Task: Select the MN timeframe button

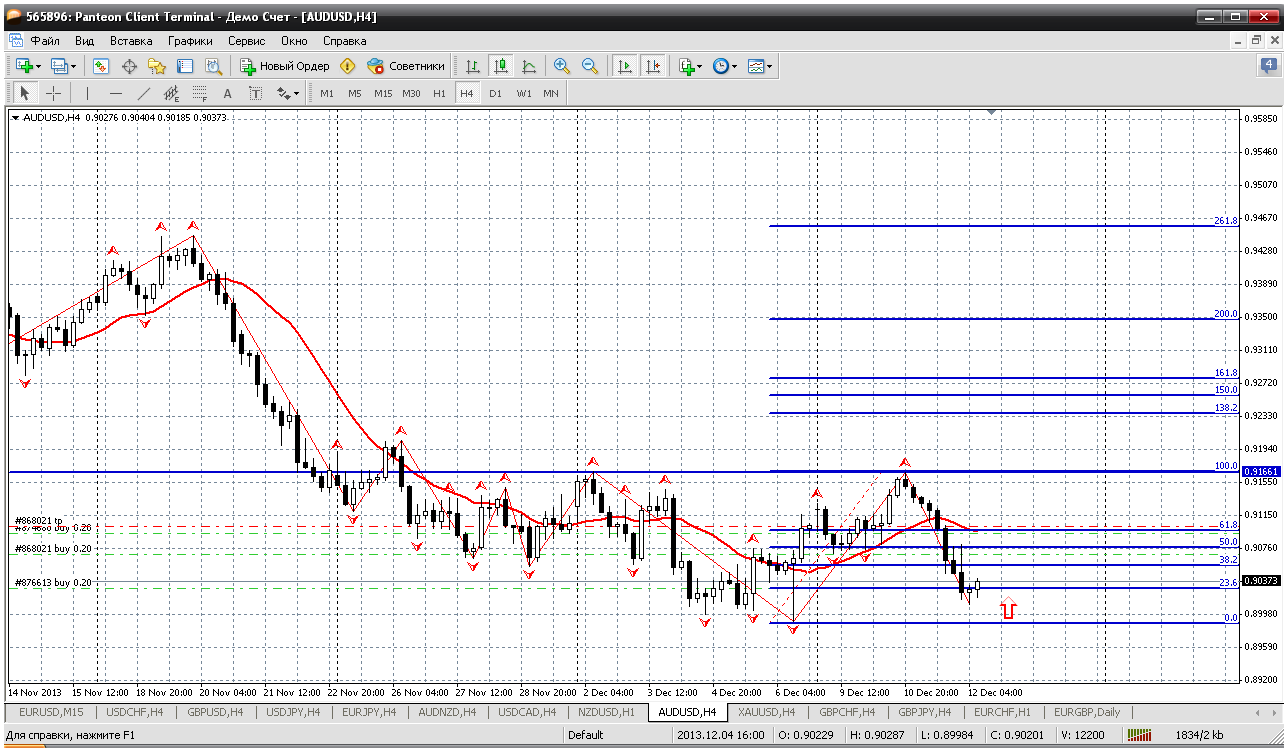Action: click(x=551, y=93)
